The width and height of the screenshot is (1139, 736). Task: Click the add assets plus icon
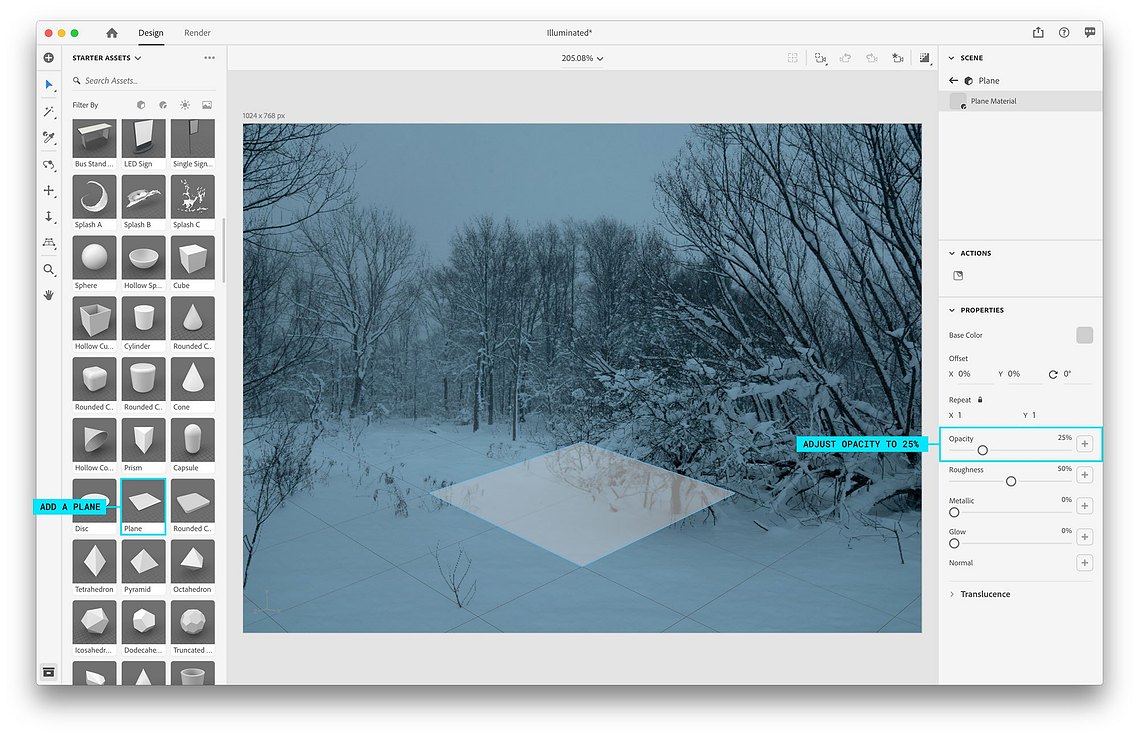coord(49,57)
